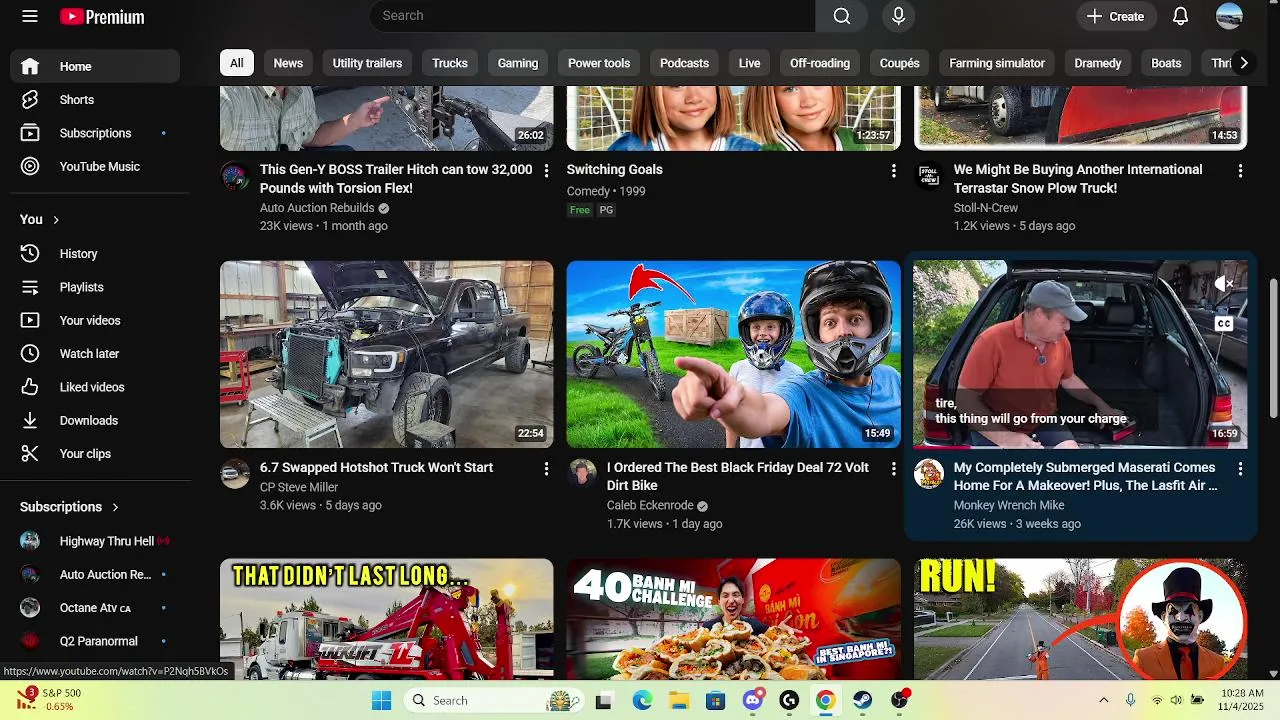
Task: Toggle captions on Maserati preview
Action: pyautogui.click(x=1224, y=323)
